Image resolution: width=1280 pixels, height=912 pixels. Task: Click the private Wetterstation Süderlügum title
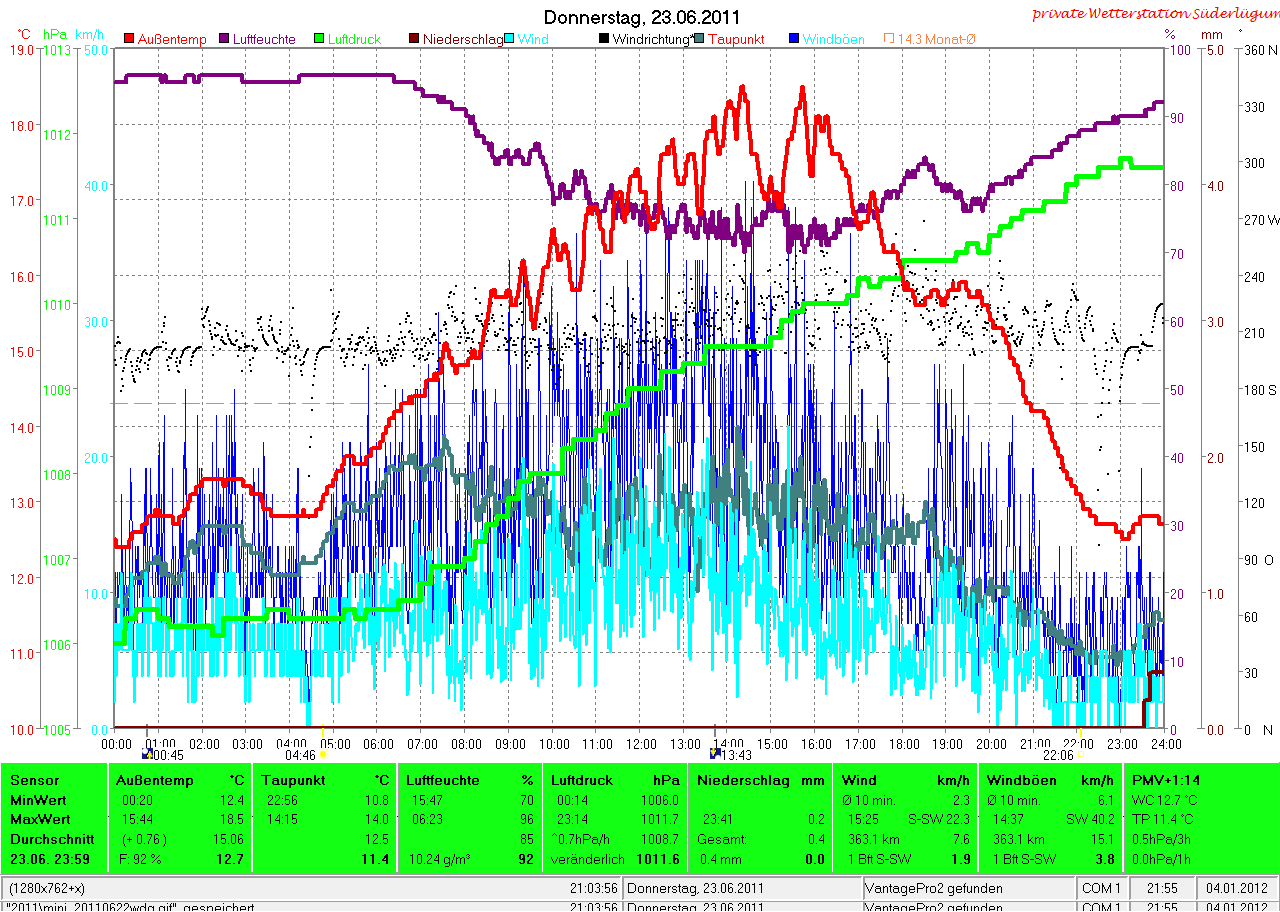pyautogui.click(x=1154, y=13)
